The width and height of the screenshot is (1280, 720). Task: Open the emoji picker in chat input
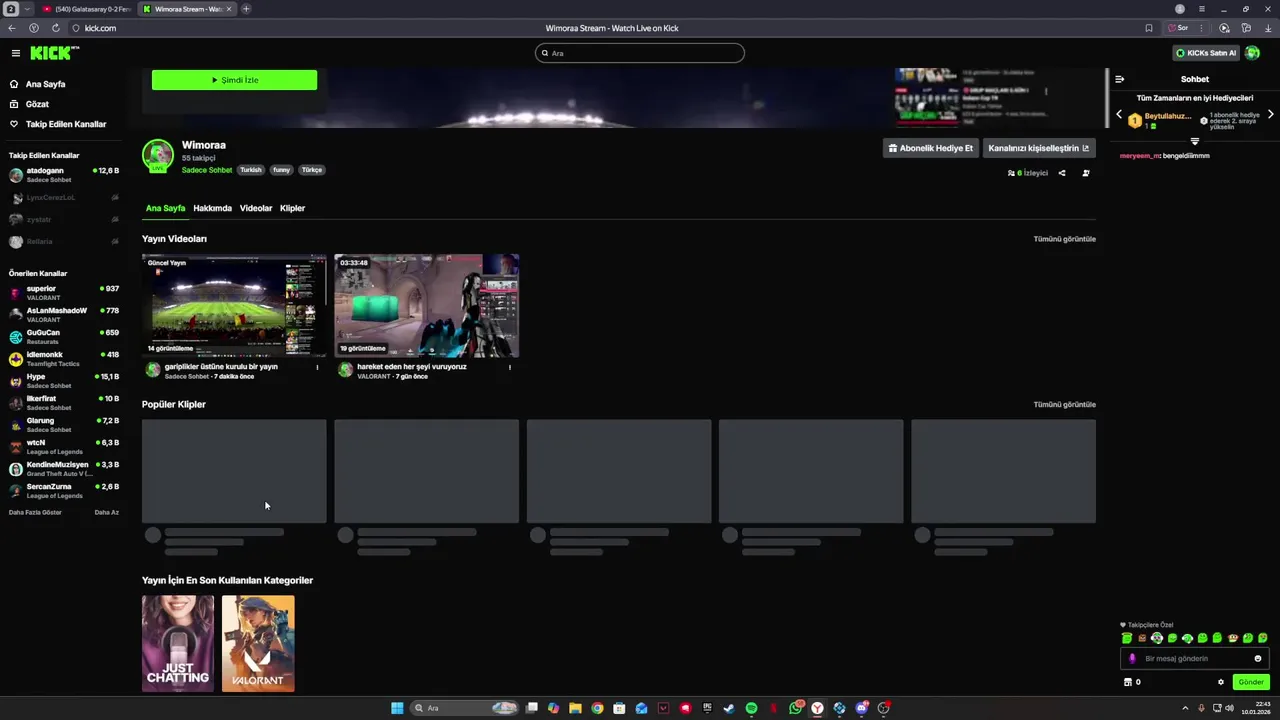(x=1258, y=658)
